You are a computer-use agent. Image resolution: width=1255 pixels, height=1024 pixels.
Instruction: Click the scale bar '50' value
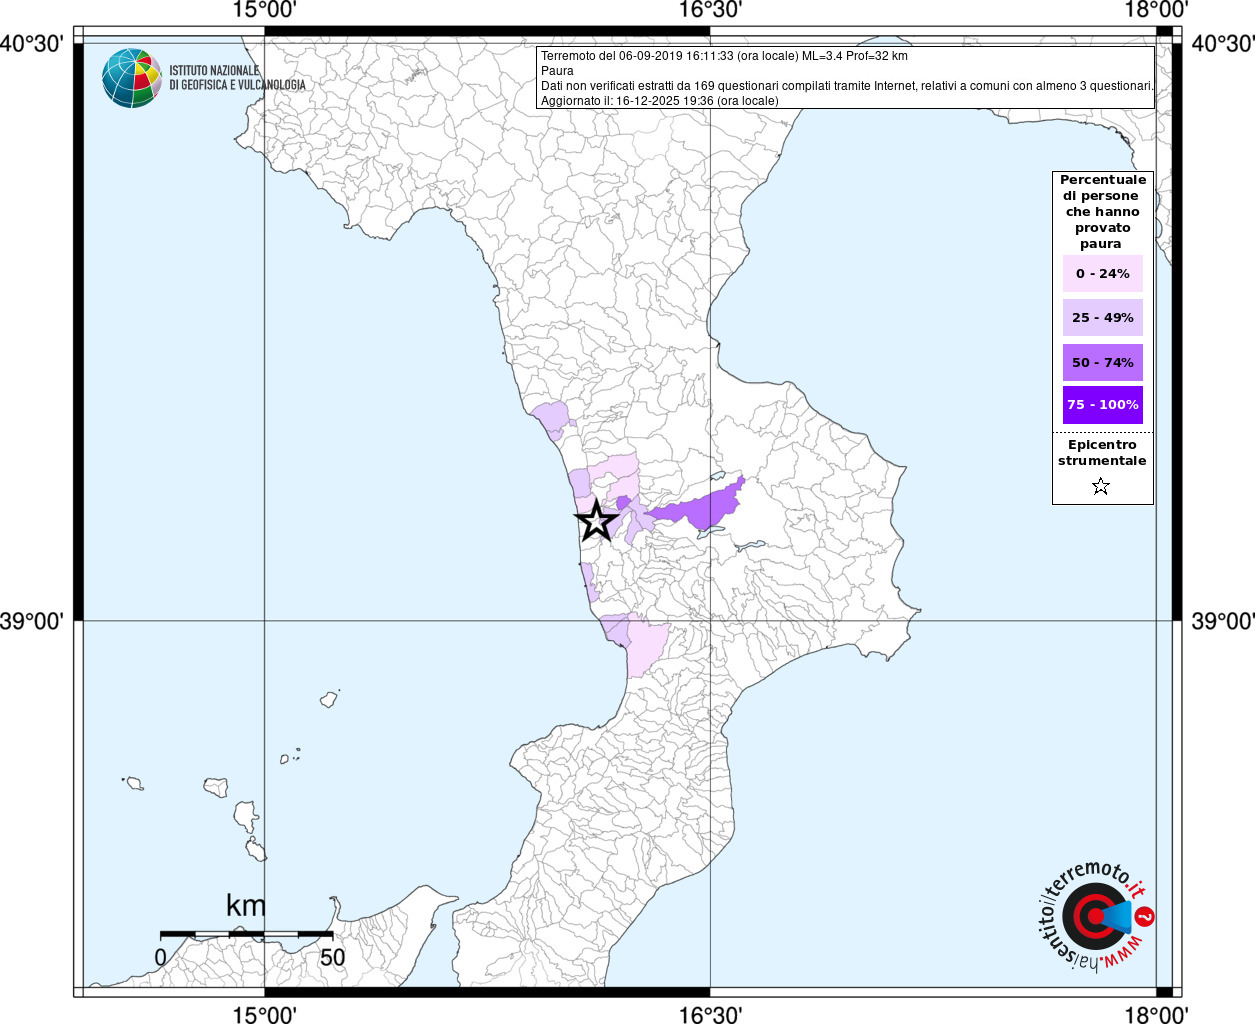tap(332, 957)
